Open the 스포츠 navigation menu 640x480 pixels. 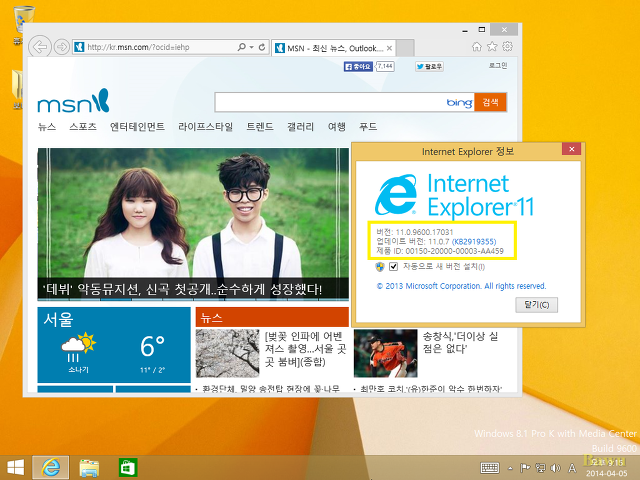[x=83, y=127]
